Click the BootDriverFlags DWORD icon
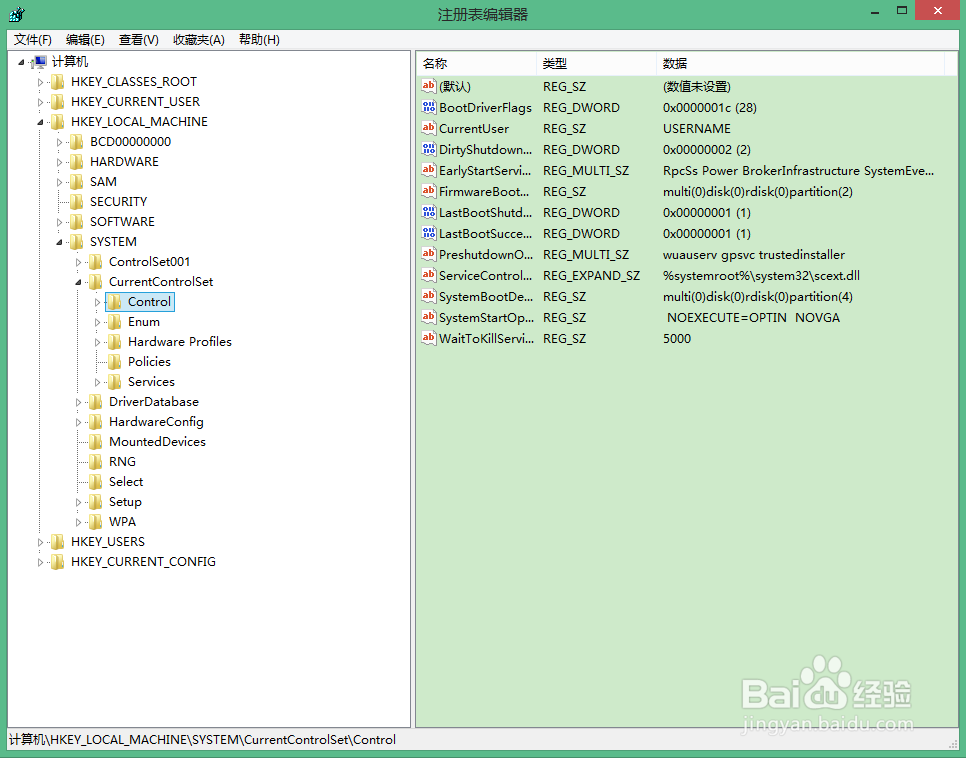966x758 pixels. [429, 107]
